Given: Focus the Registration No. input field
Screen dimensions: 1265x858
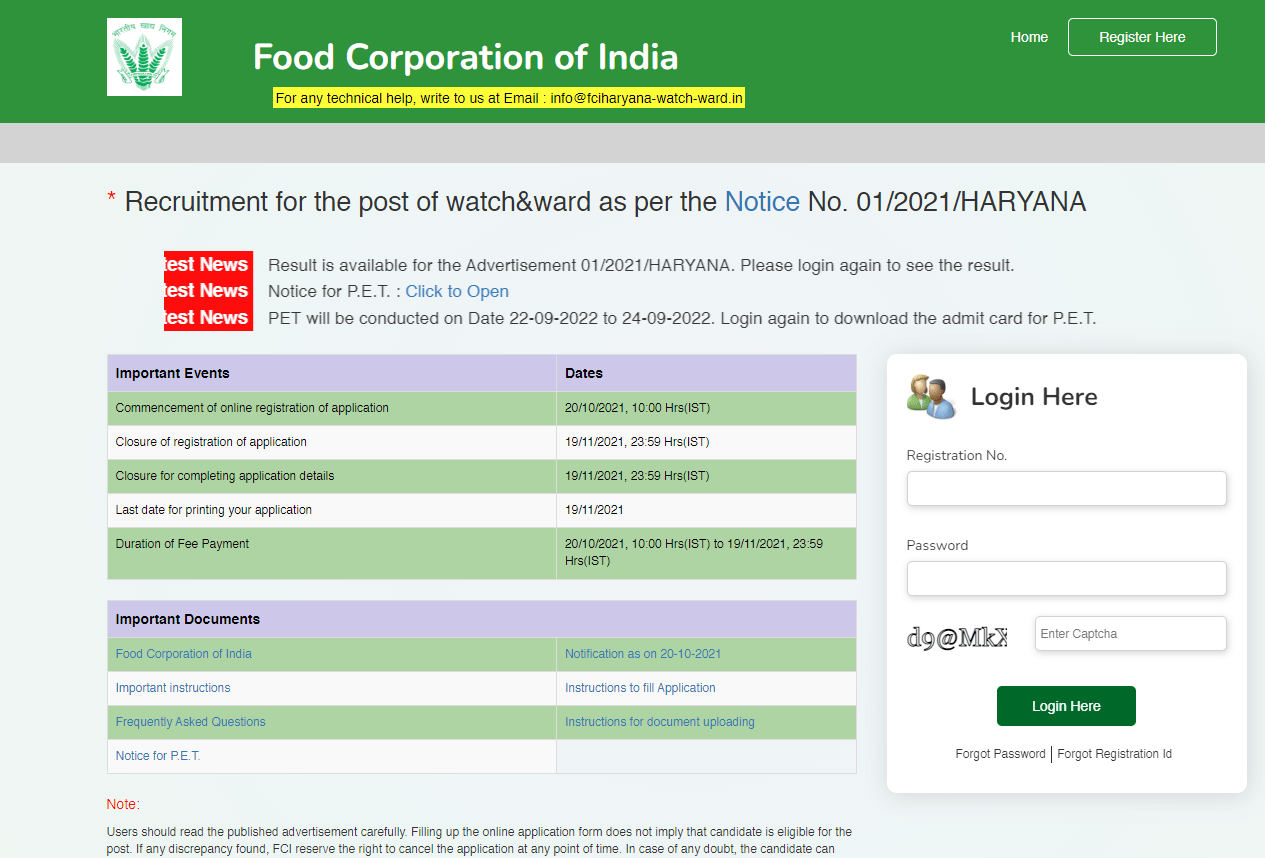Looking at the screenshot, I should pyautogui.click(x=1066, y=489).
